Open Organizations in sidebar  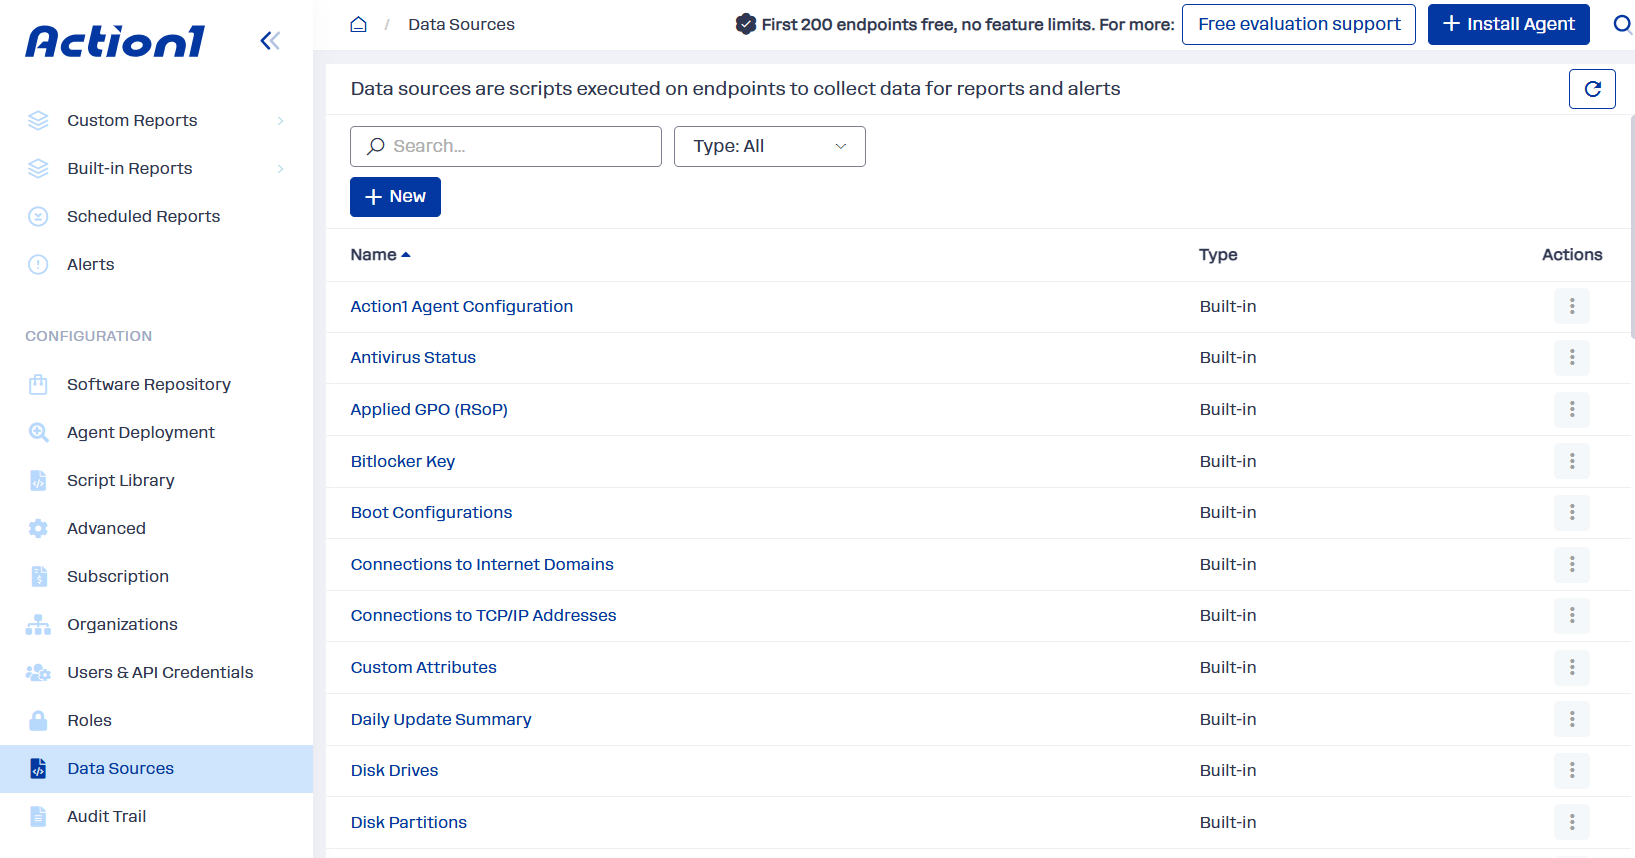tap(122, 624)
